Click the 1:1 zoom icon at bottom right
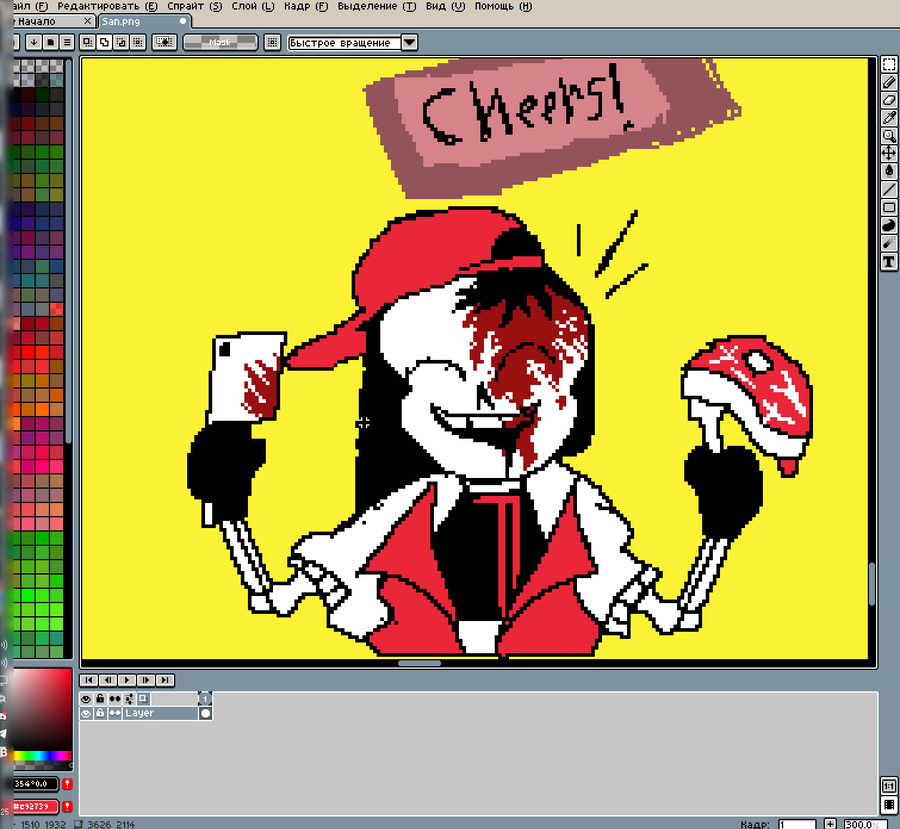This screenshot has width=900, height=829. [889, 787]
